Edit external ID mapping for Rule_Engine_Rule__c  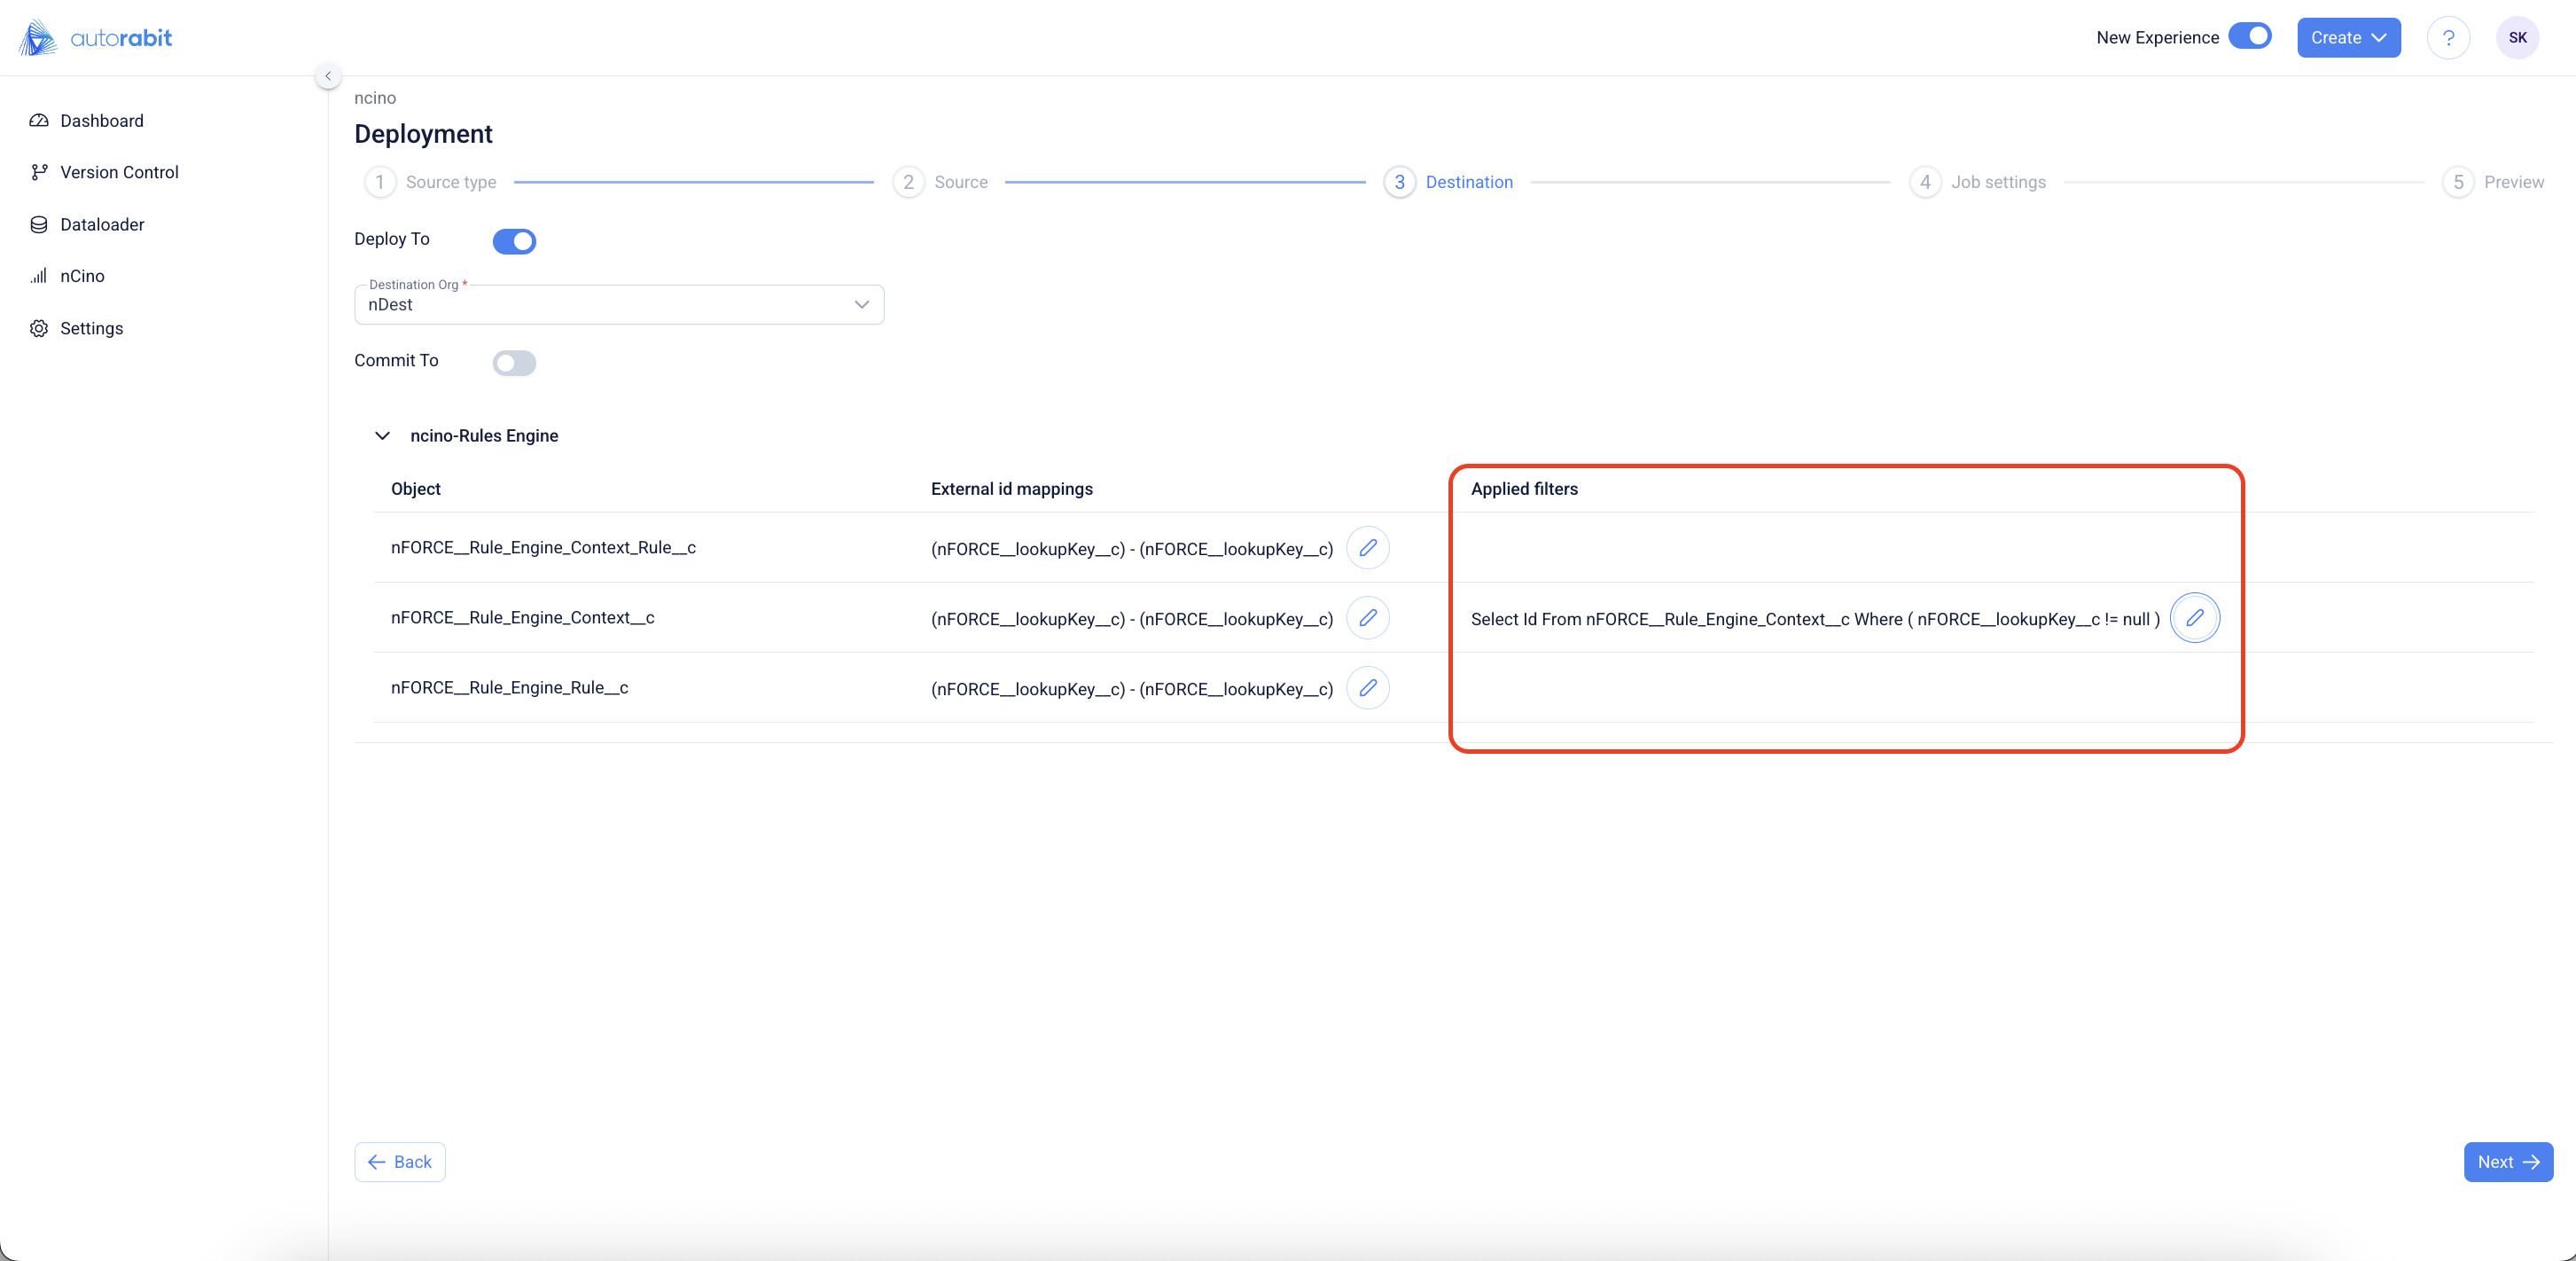(1367, 688)
